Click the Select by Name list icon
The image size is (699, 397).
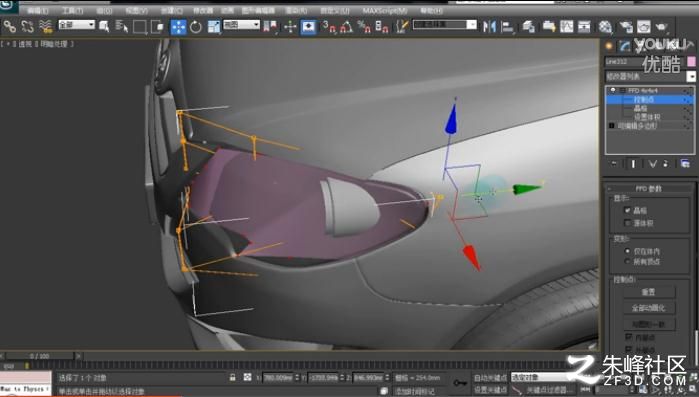click(x=122, y=27)
